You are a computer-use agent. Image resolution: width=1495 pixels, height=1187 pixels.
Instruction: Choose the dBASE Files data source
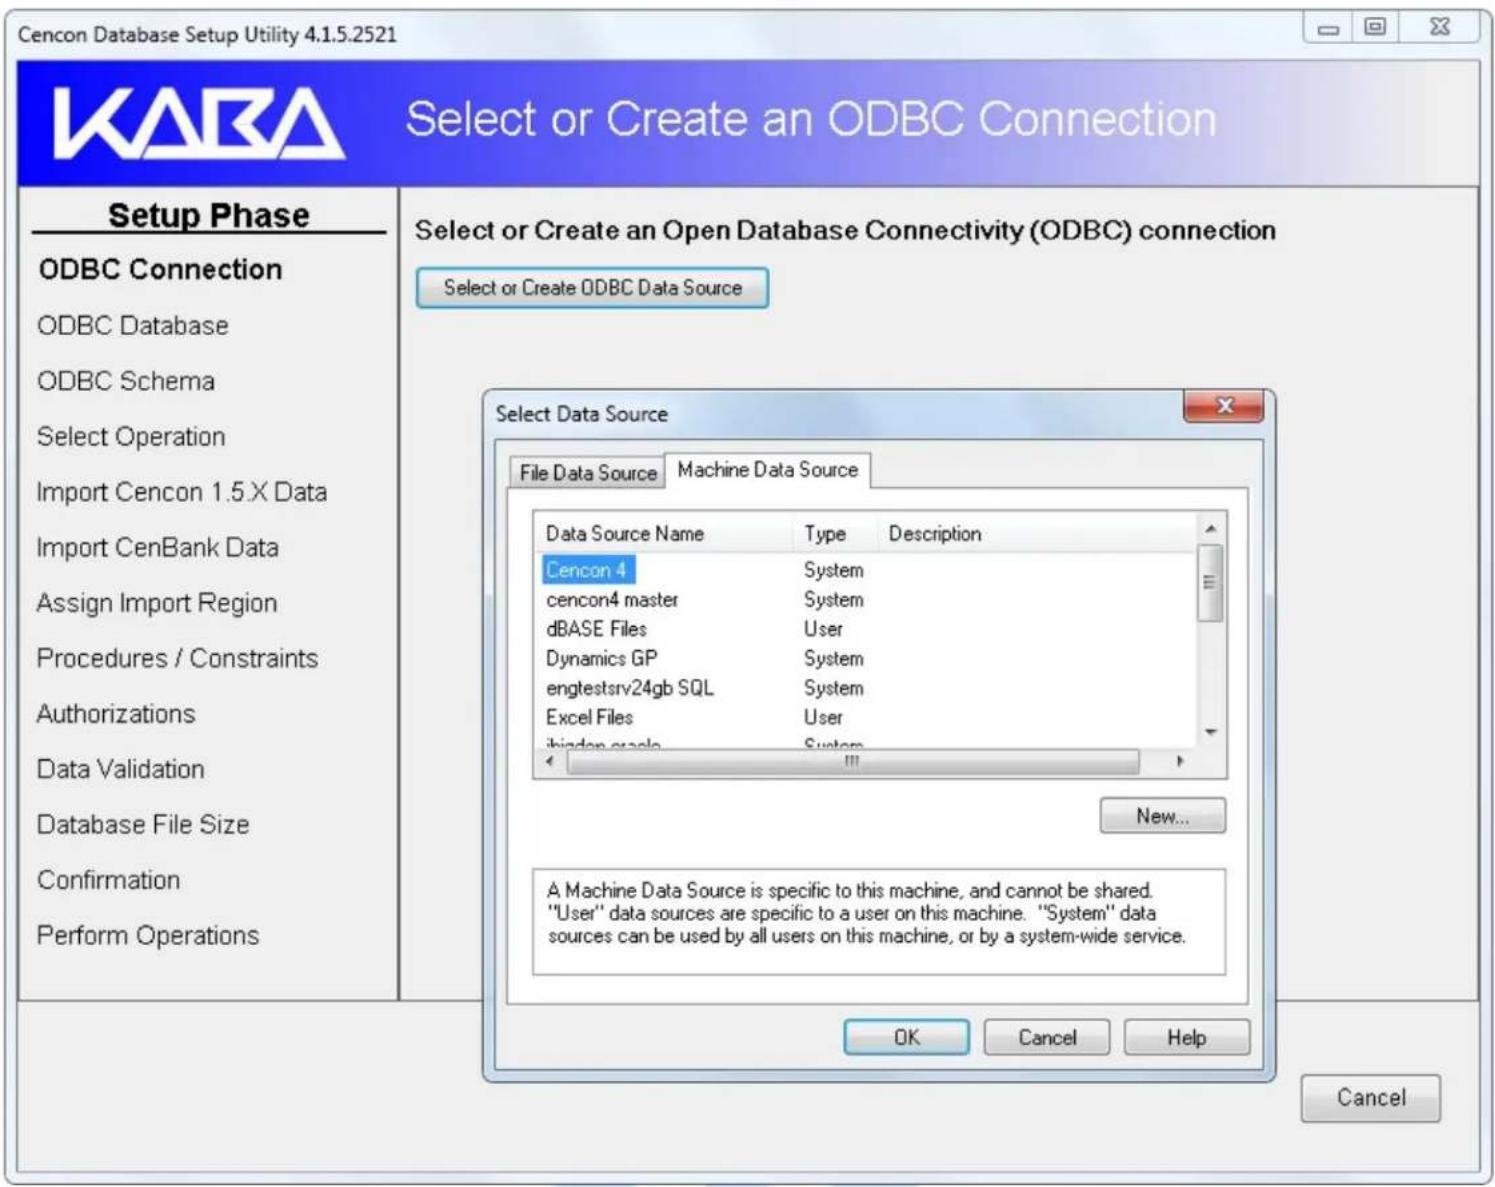point(596,629)
